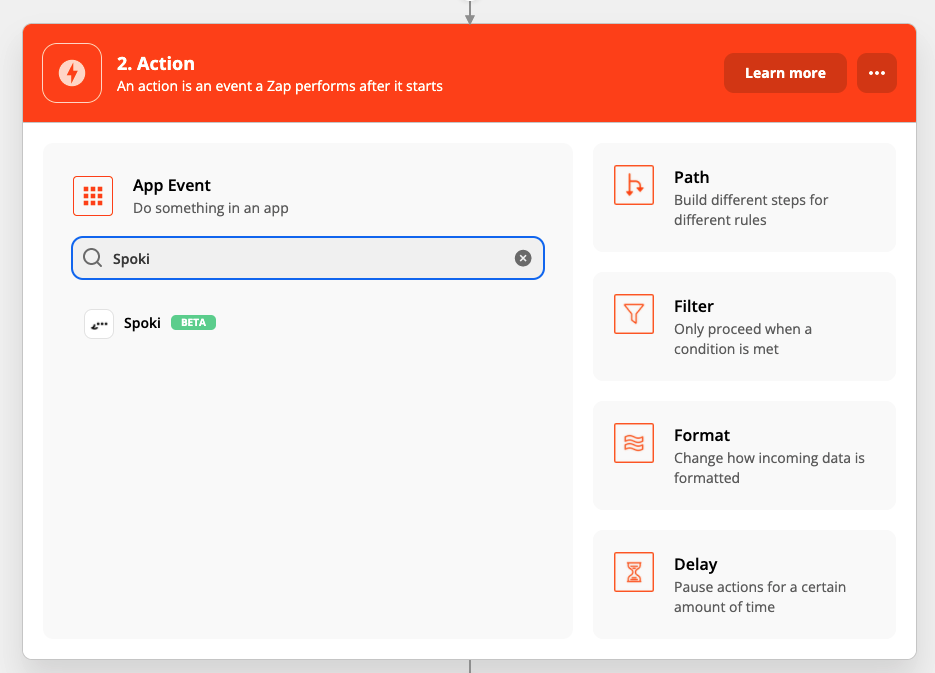This screenshot has height=673, width=935.
Task: Open the three-dot more options menu
Action: point(877,73)
